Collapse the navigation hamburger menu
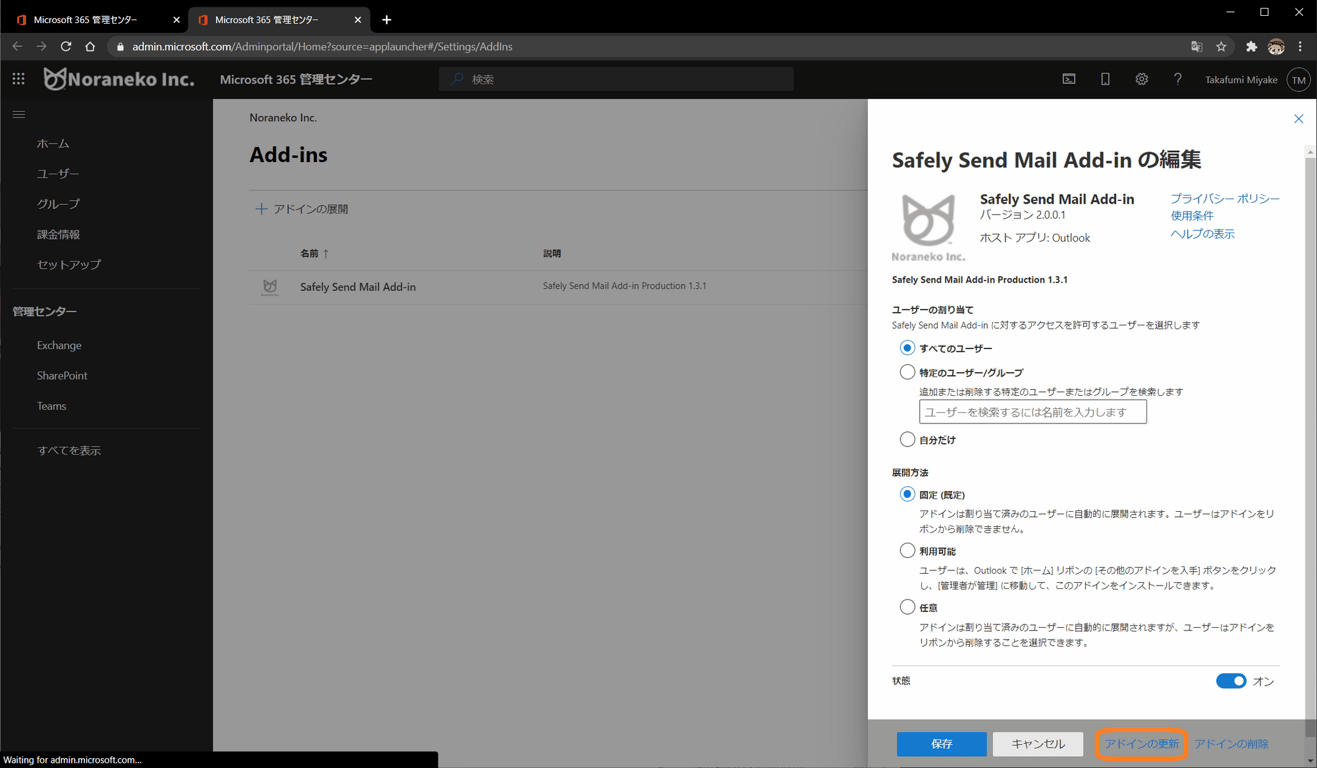Viewport: 1317px width, 768px height. pyautogui.click(x=19, y=115)
